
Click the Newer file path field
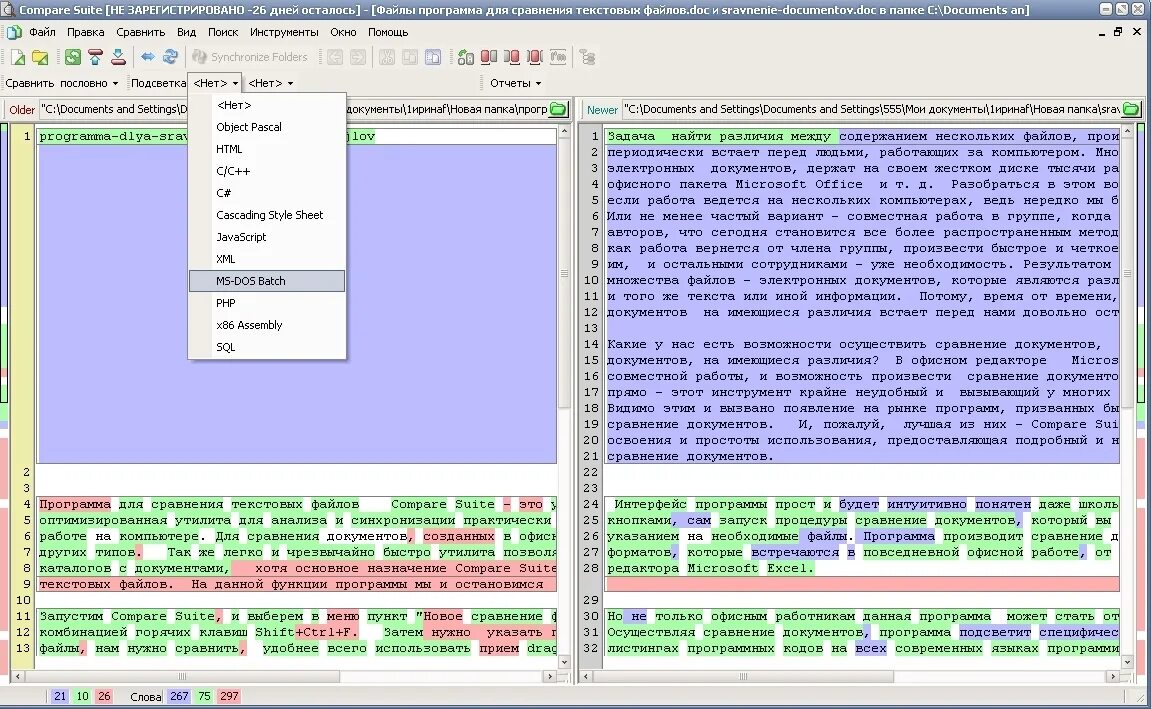(872, 109)
